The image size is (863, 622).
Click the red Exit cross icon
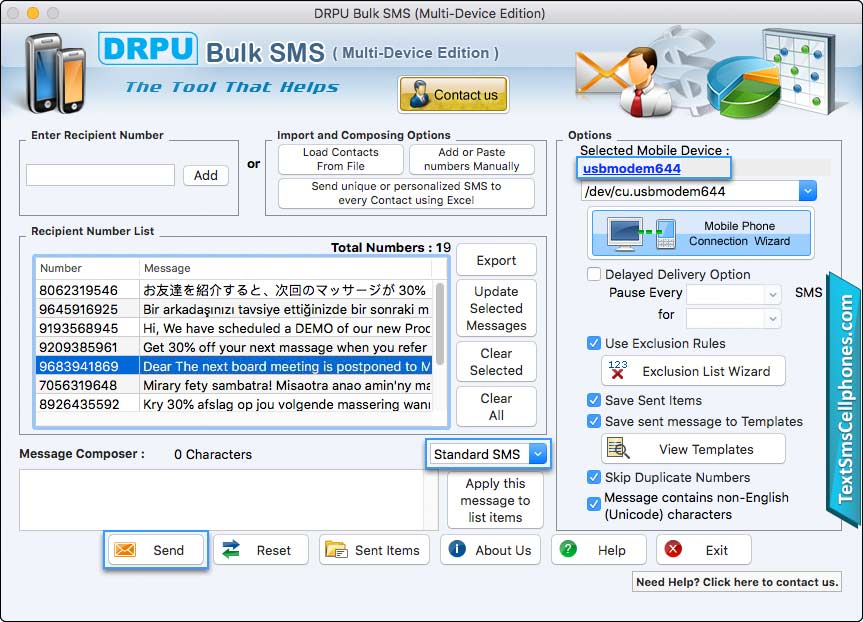point(673,549)
